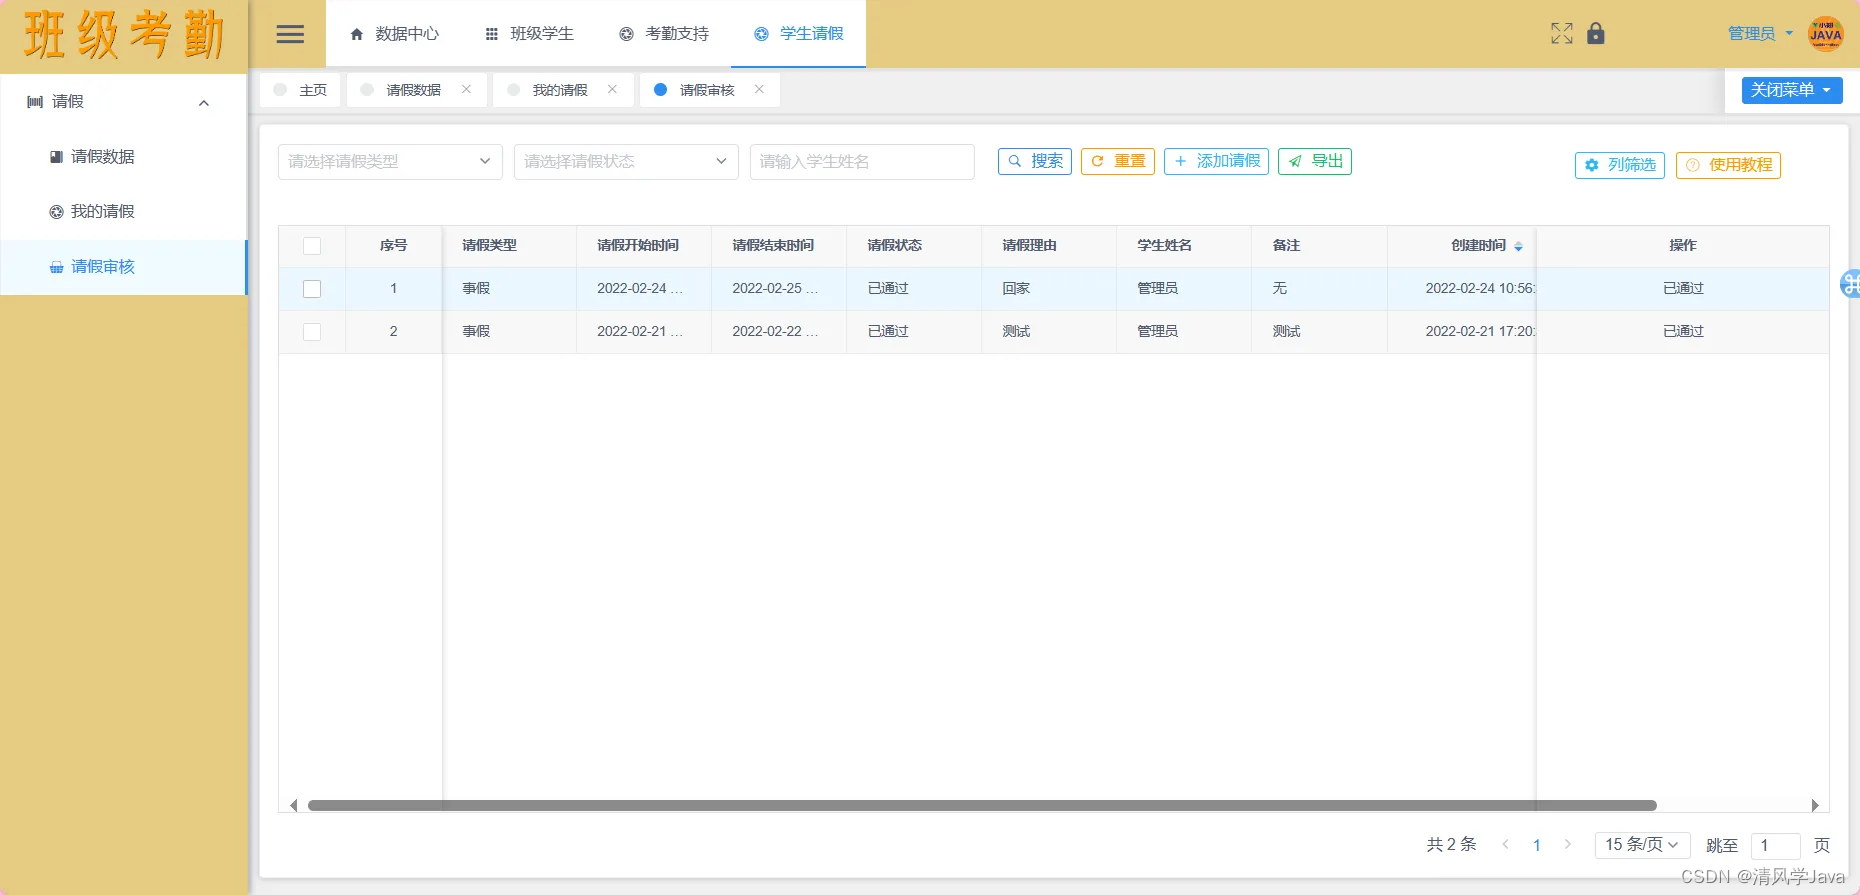Open the 数据中心 top menu
The image size is (1860, 895).
point(393,34)
